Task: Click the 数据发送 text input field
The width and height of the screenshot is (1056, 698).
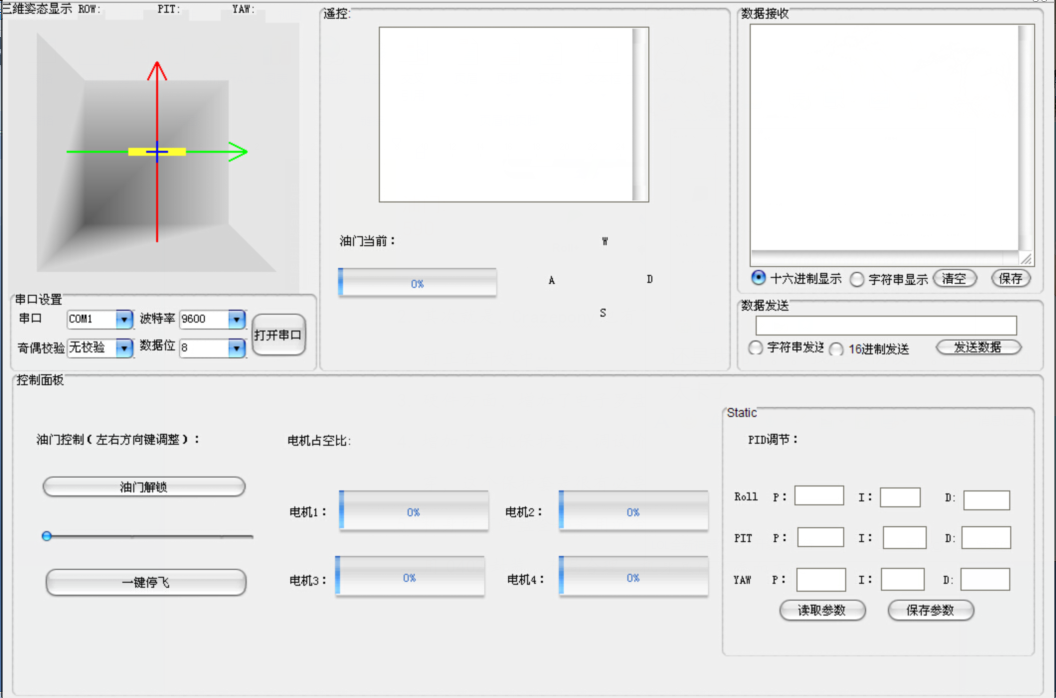Action: point(886,326)
